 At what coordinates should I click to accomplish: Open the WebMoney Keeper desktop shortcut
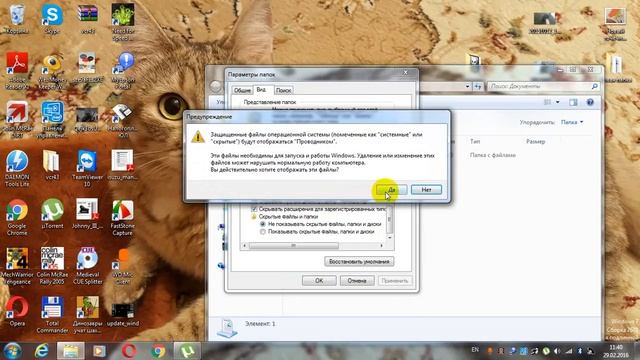pos(52,71)
